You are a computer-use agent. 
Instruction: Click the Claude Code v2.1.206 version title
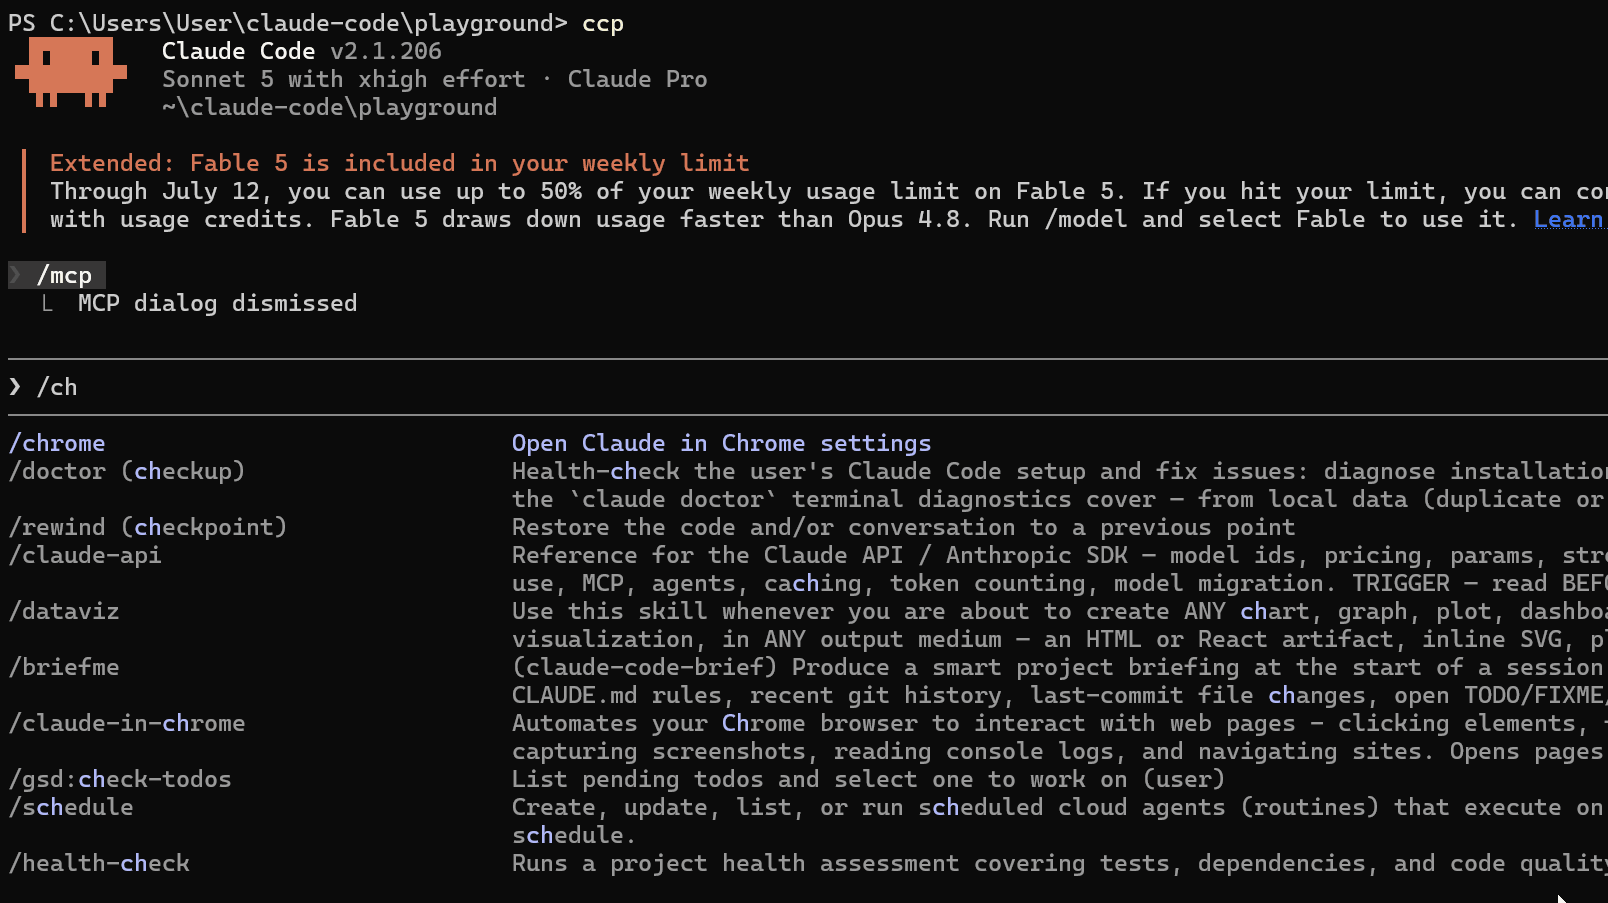302,51
